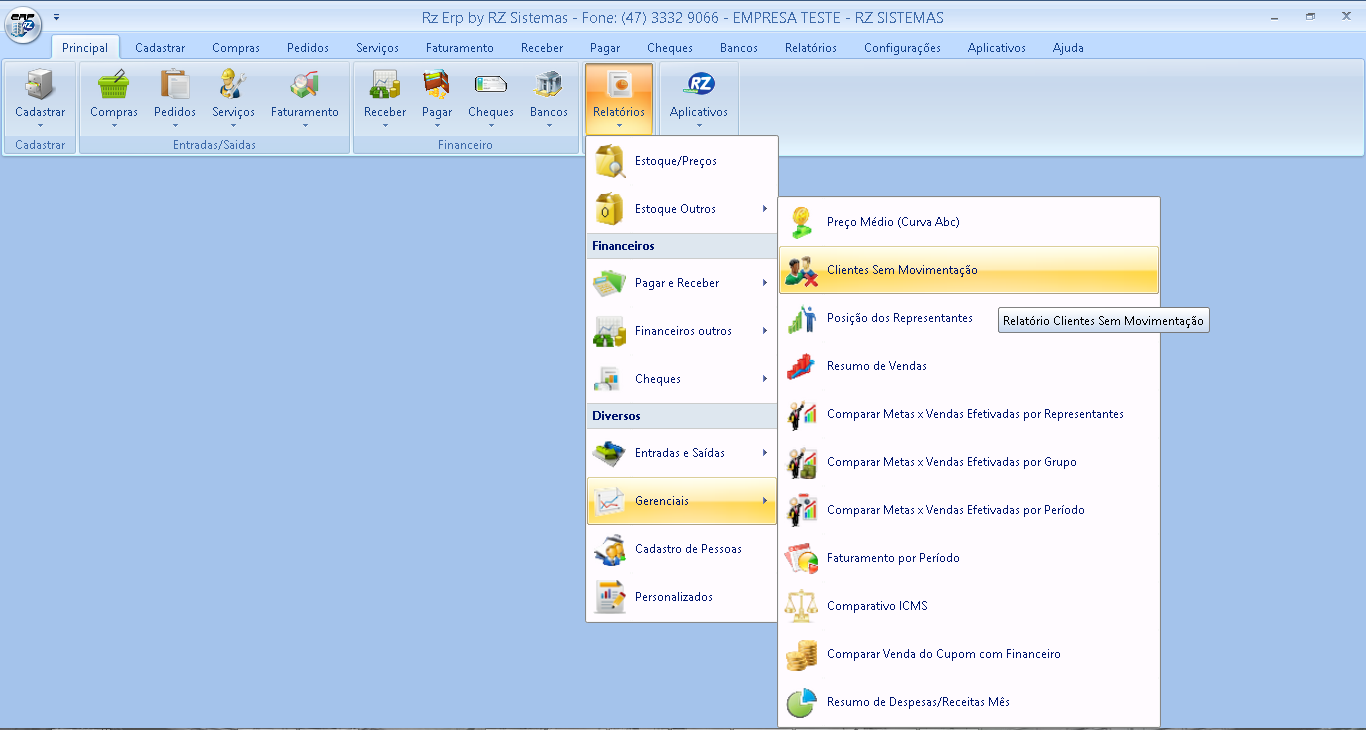Choose the Personalizados menu entry text
1367x730 pixels.
674,597
